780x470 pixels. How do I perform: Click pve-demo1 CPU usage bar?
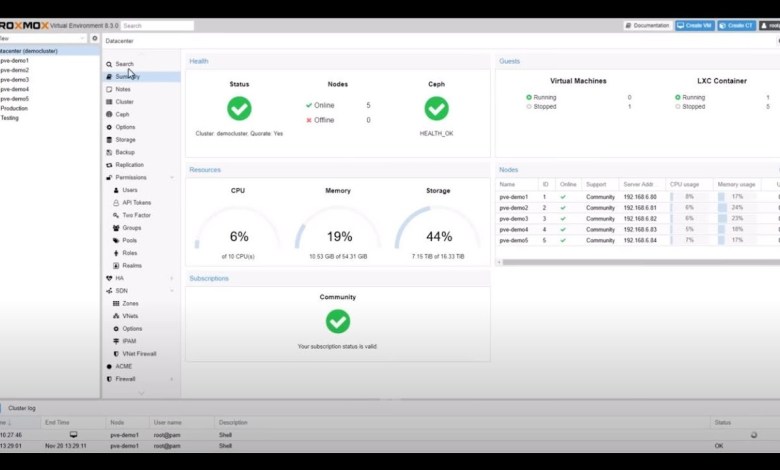pos(689,197)
